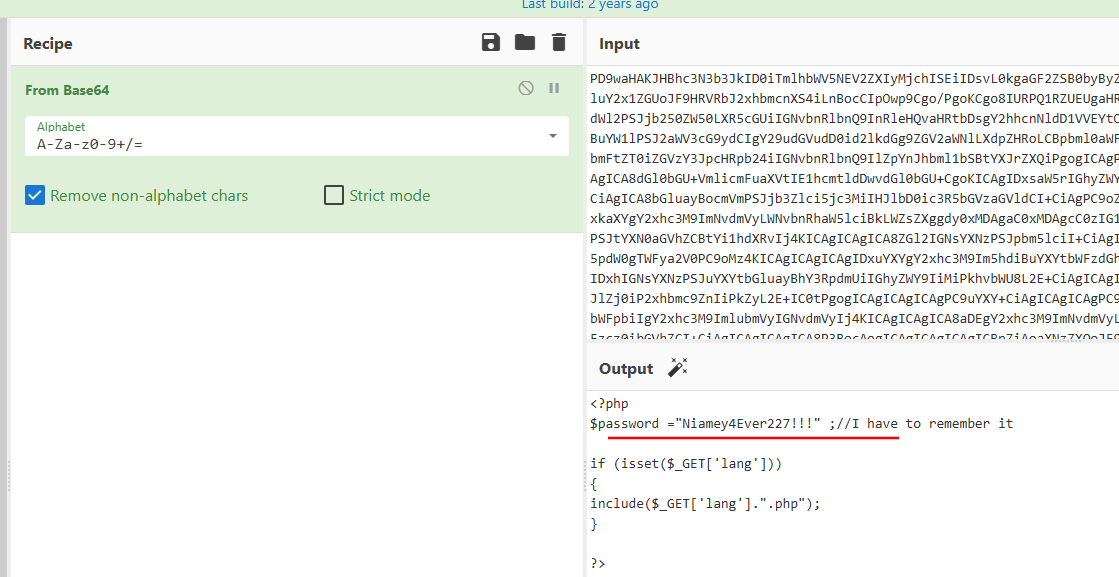This screenshot has width=1119, height=577.
Task: Click the if isset $_GET line
Action: click(686, 464)
